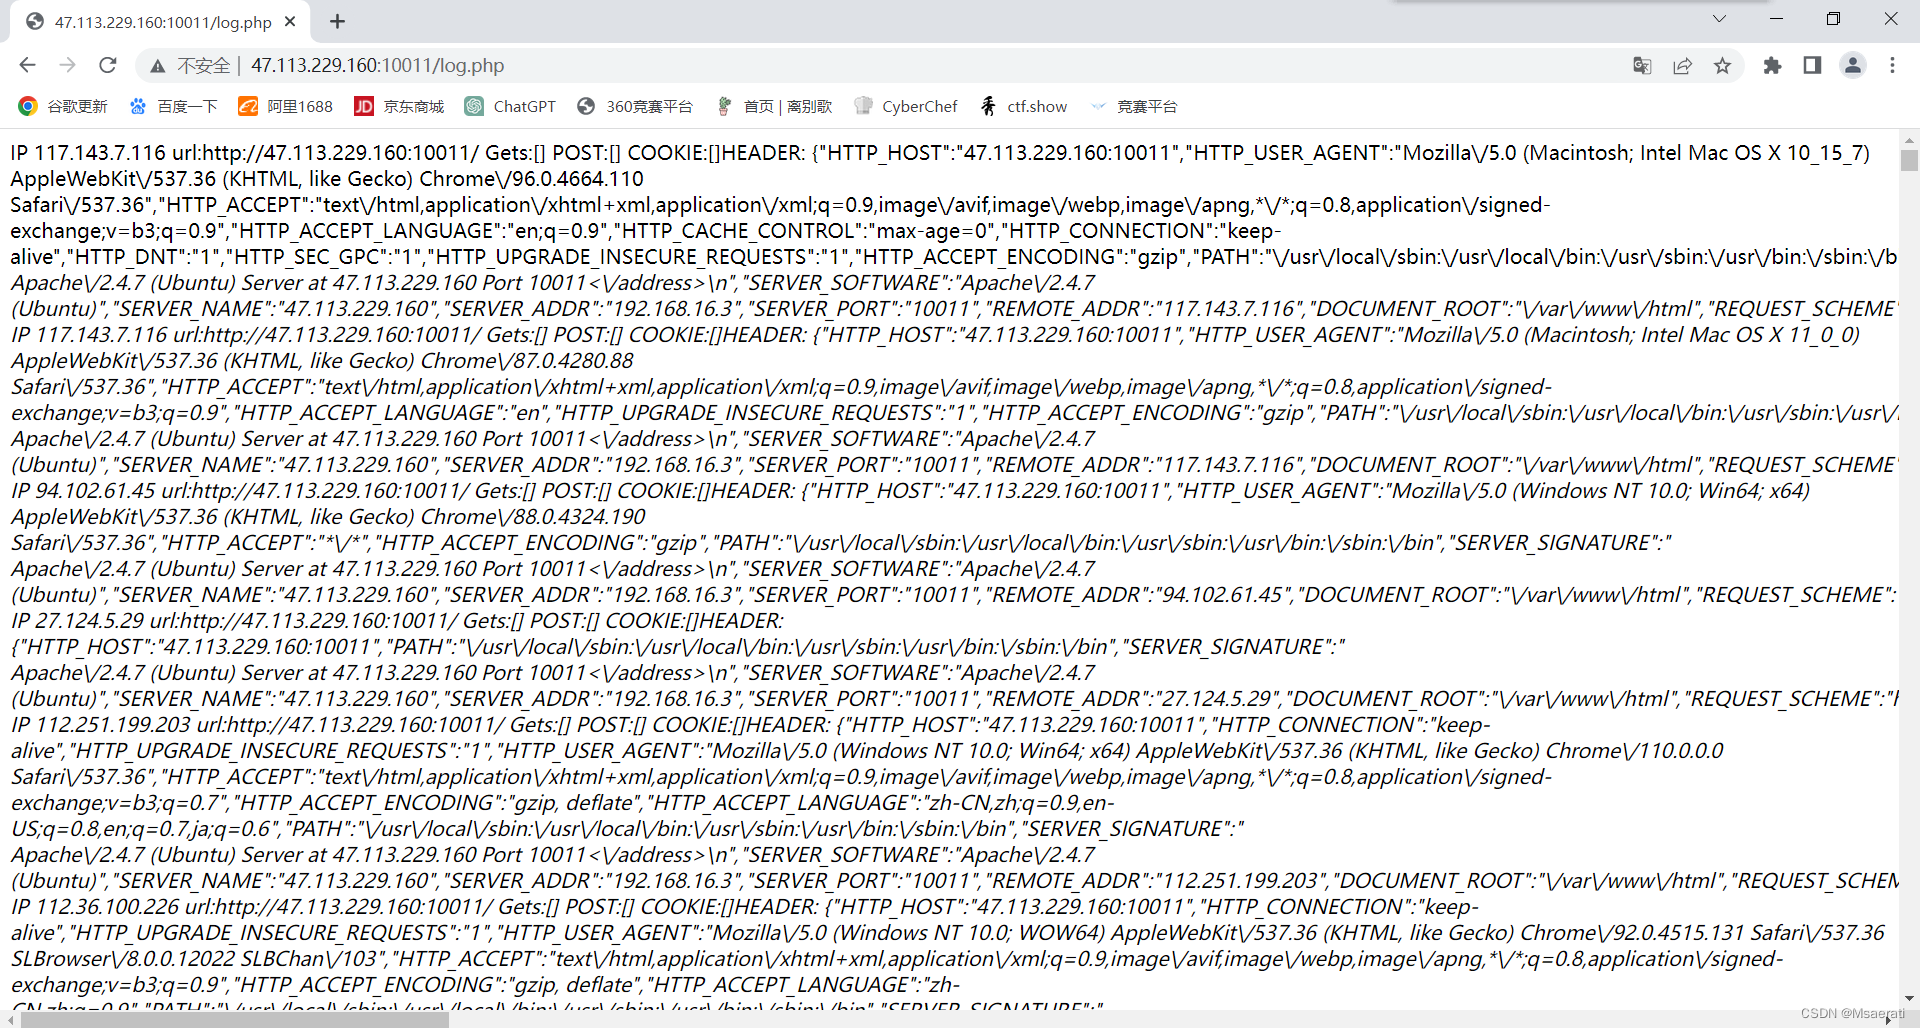
Task: Open the CyberChef bookmark
Action: click(906, 106)
